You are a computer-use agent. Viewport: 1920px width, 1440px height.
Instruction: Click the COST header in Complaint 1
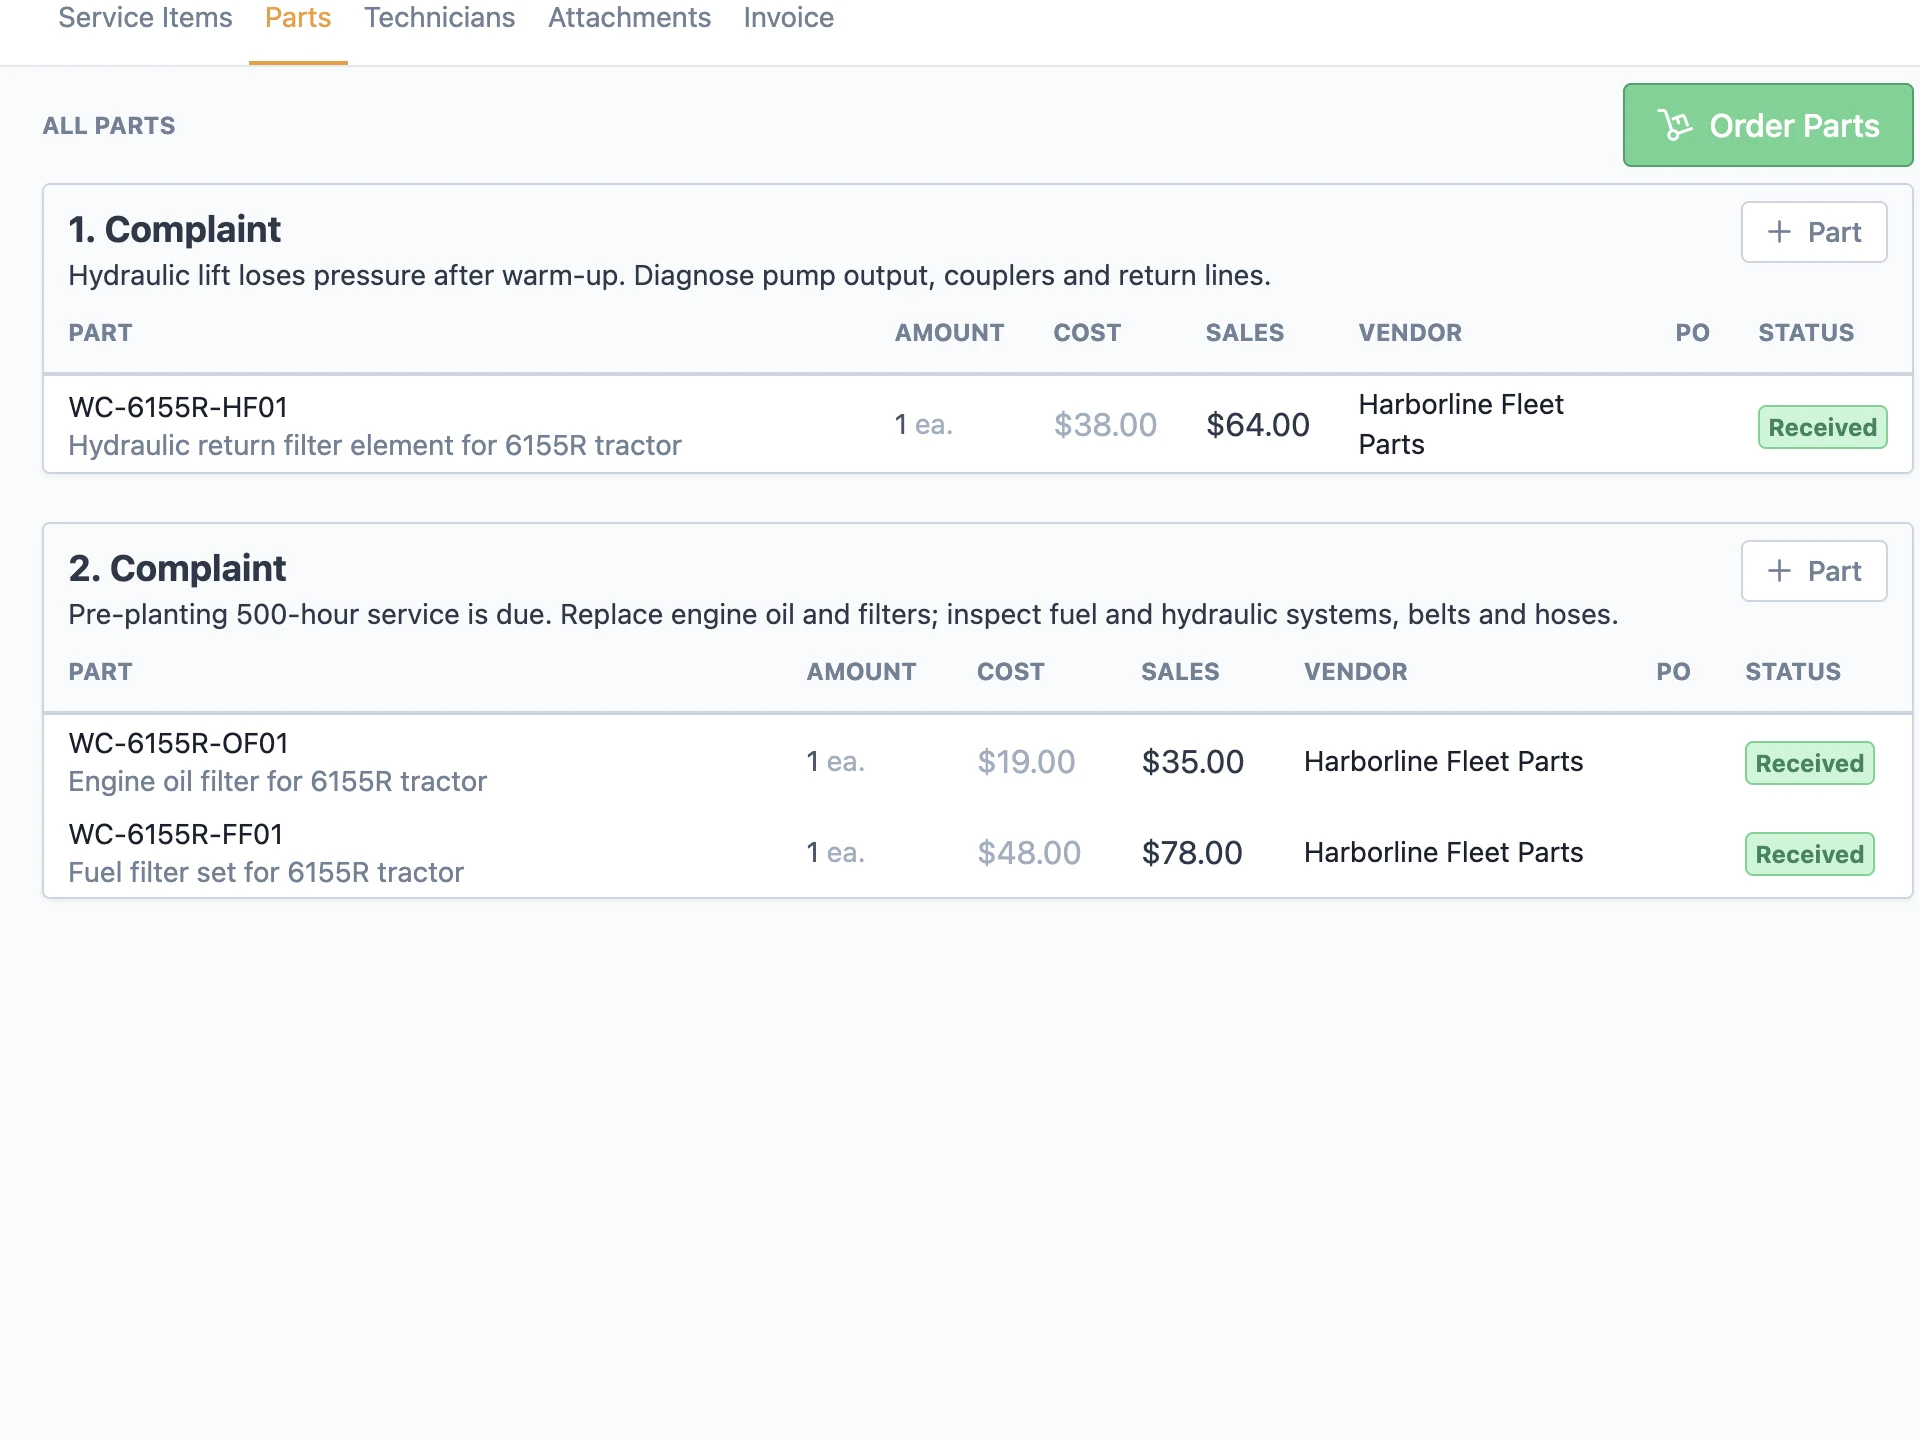(1087, 333)
